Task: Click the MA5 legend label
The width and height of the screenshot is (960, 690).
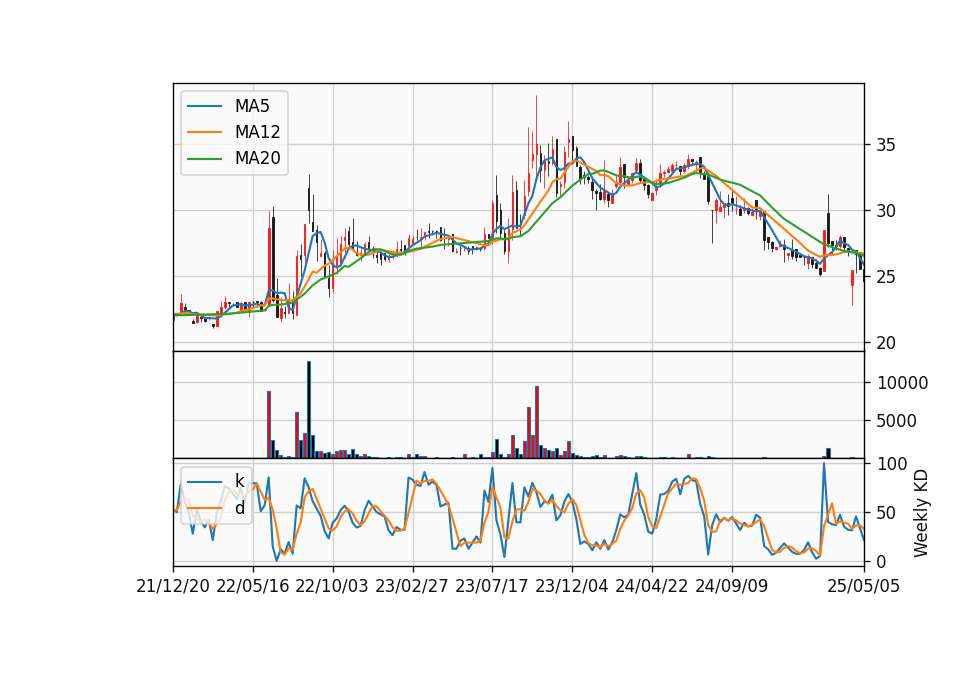Action: (x=252, y=106)
